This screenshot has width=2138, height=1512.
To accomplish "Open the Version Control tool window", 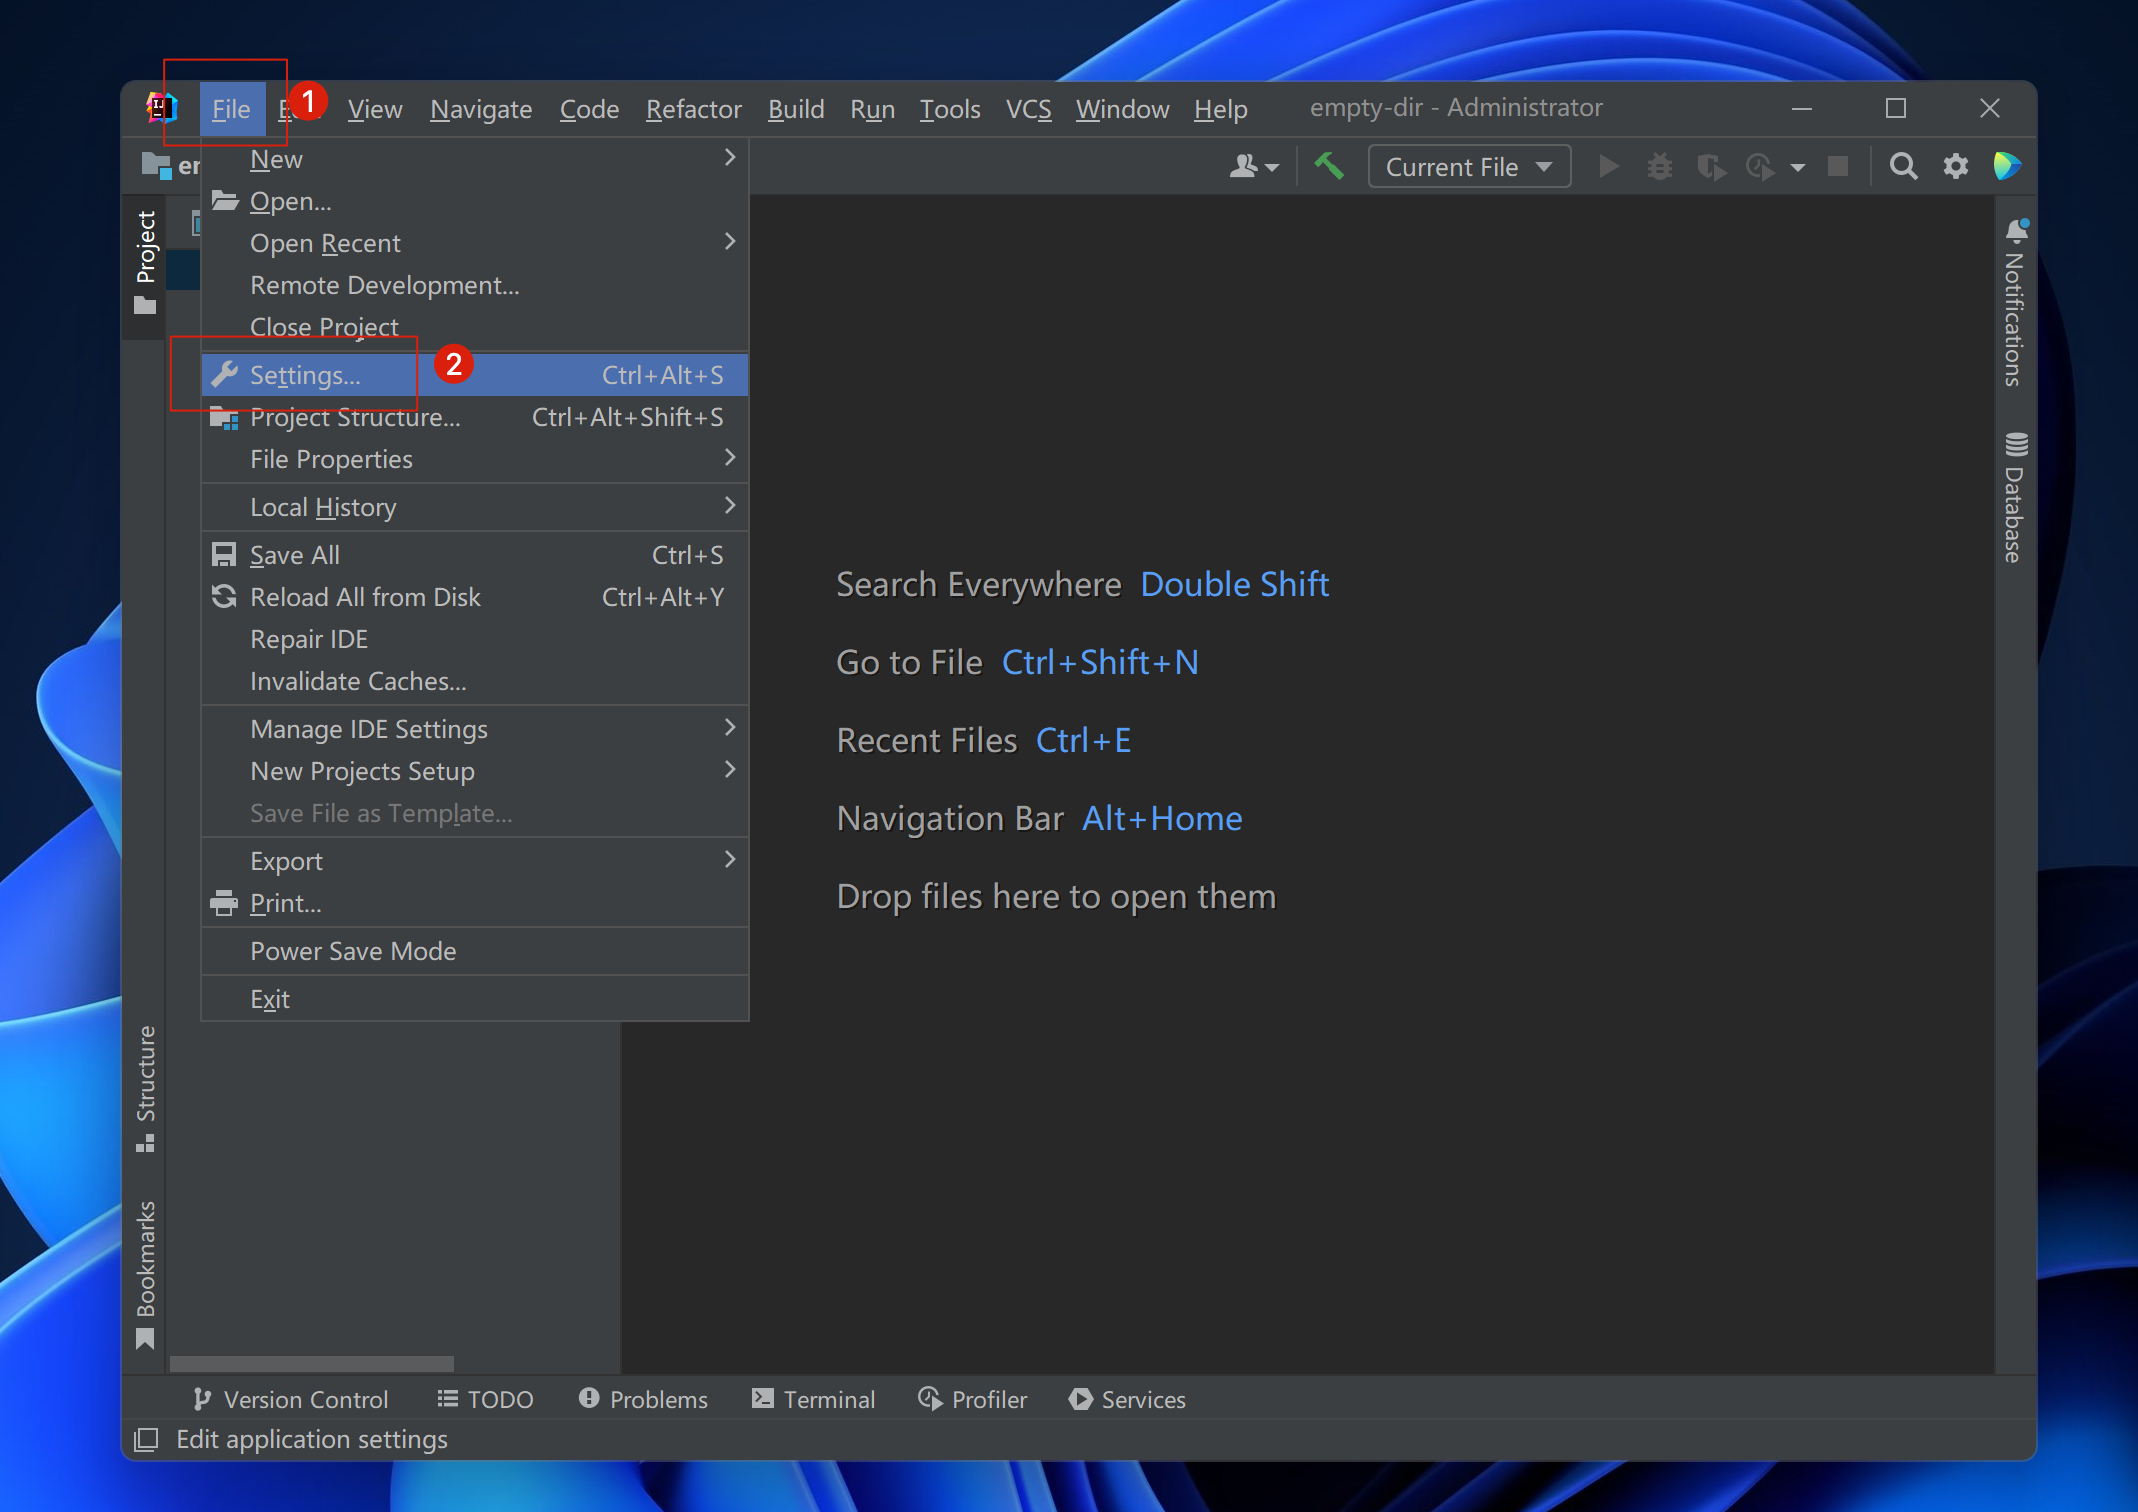I will click(290, 1399).
